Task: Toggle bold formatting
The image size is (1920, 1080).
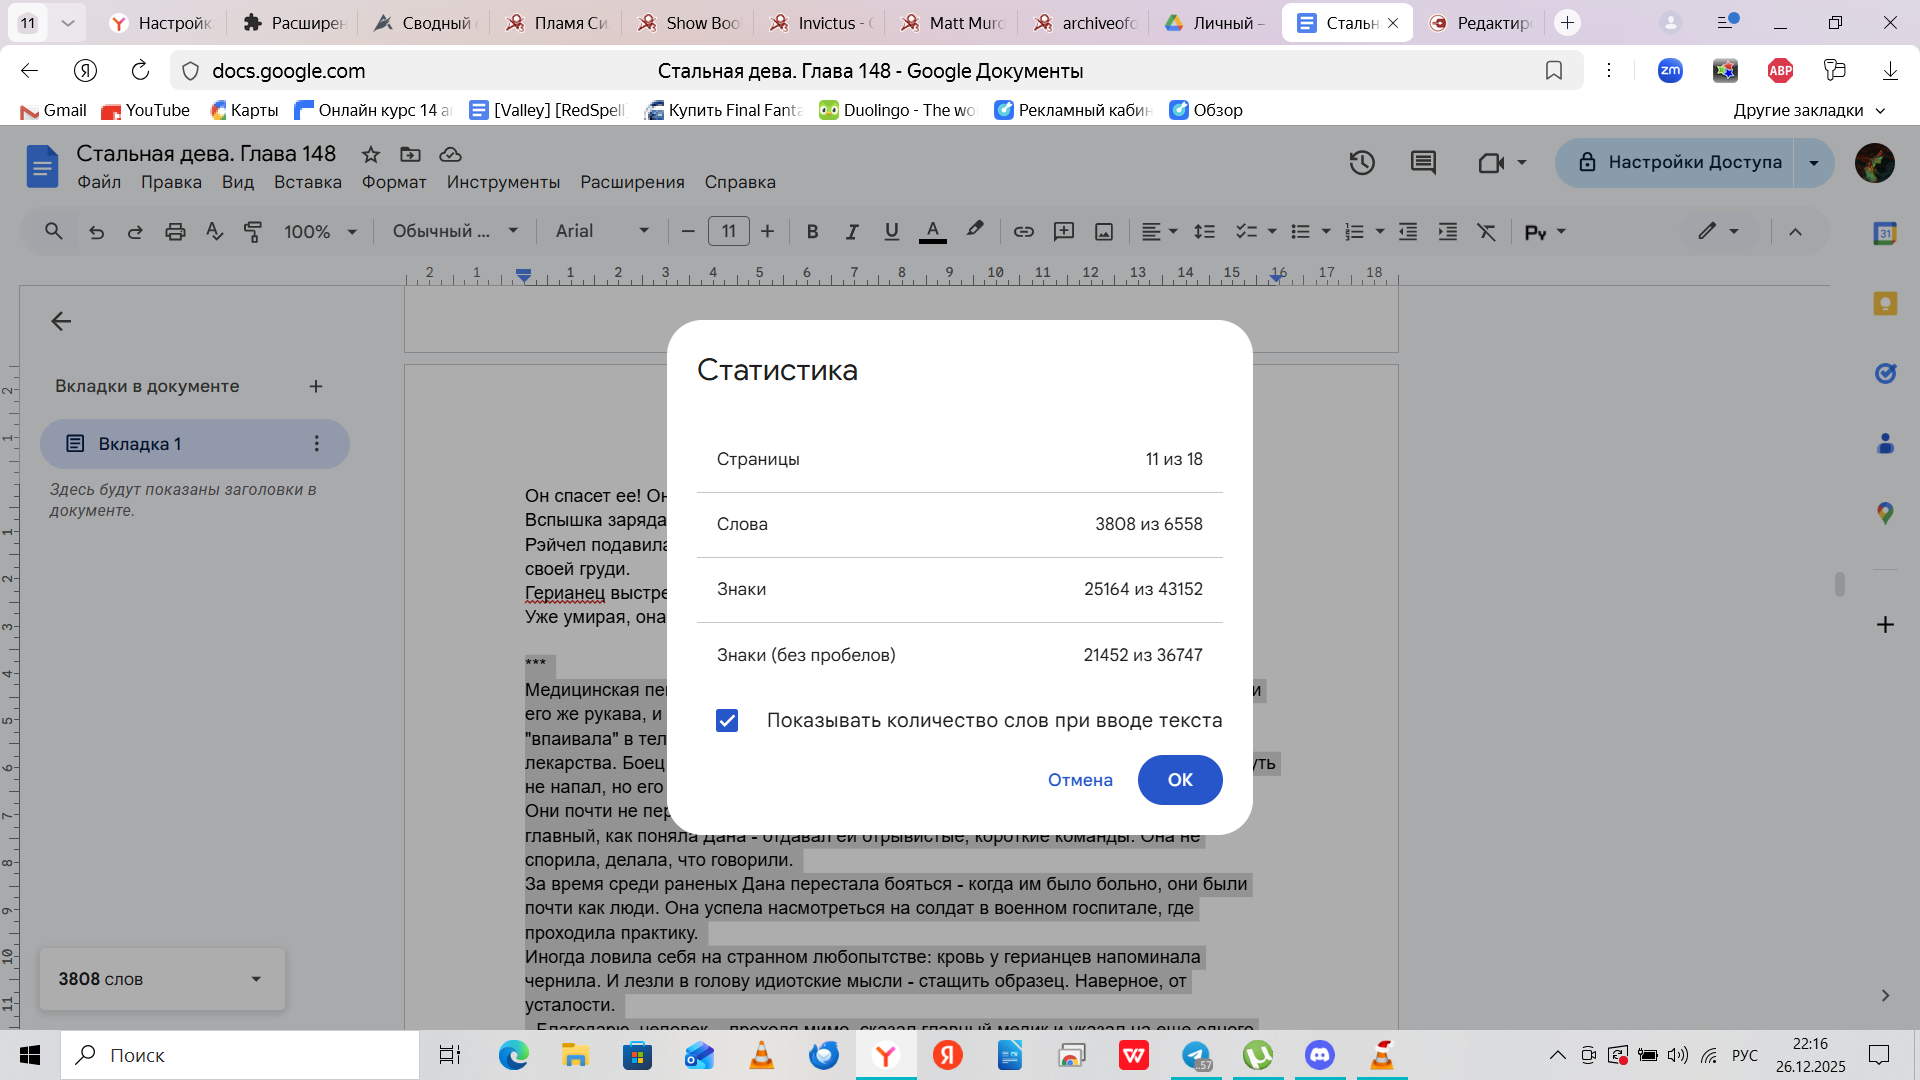Action: [812, 232]
